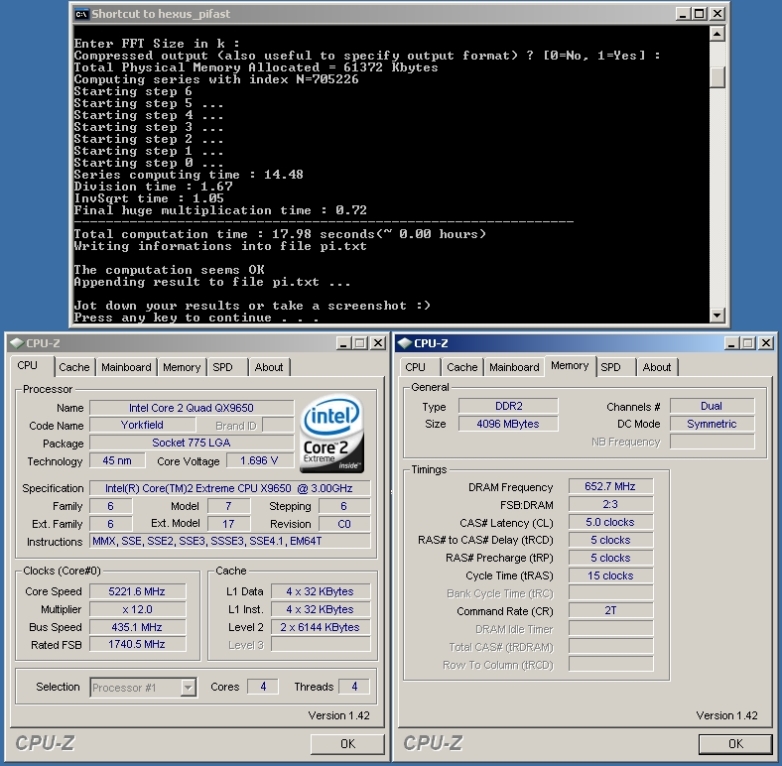Select the Memory tab in right CPU-Z window
This screenshot has height=766, width=782.
pyautogui.click(x=570, y=366)
